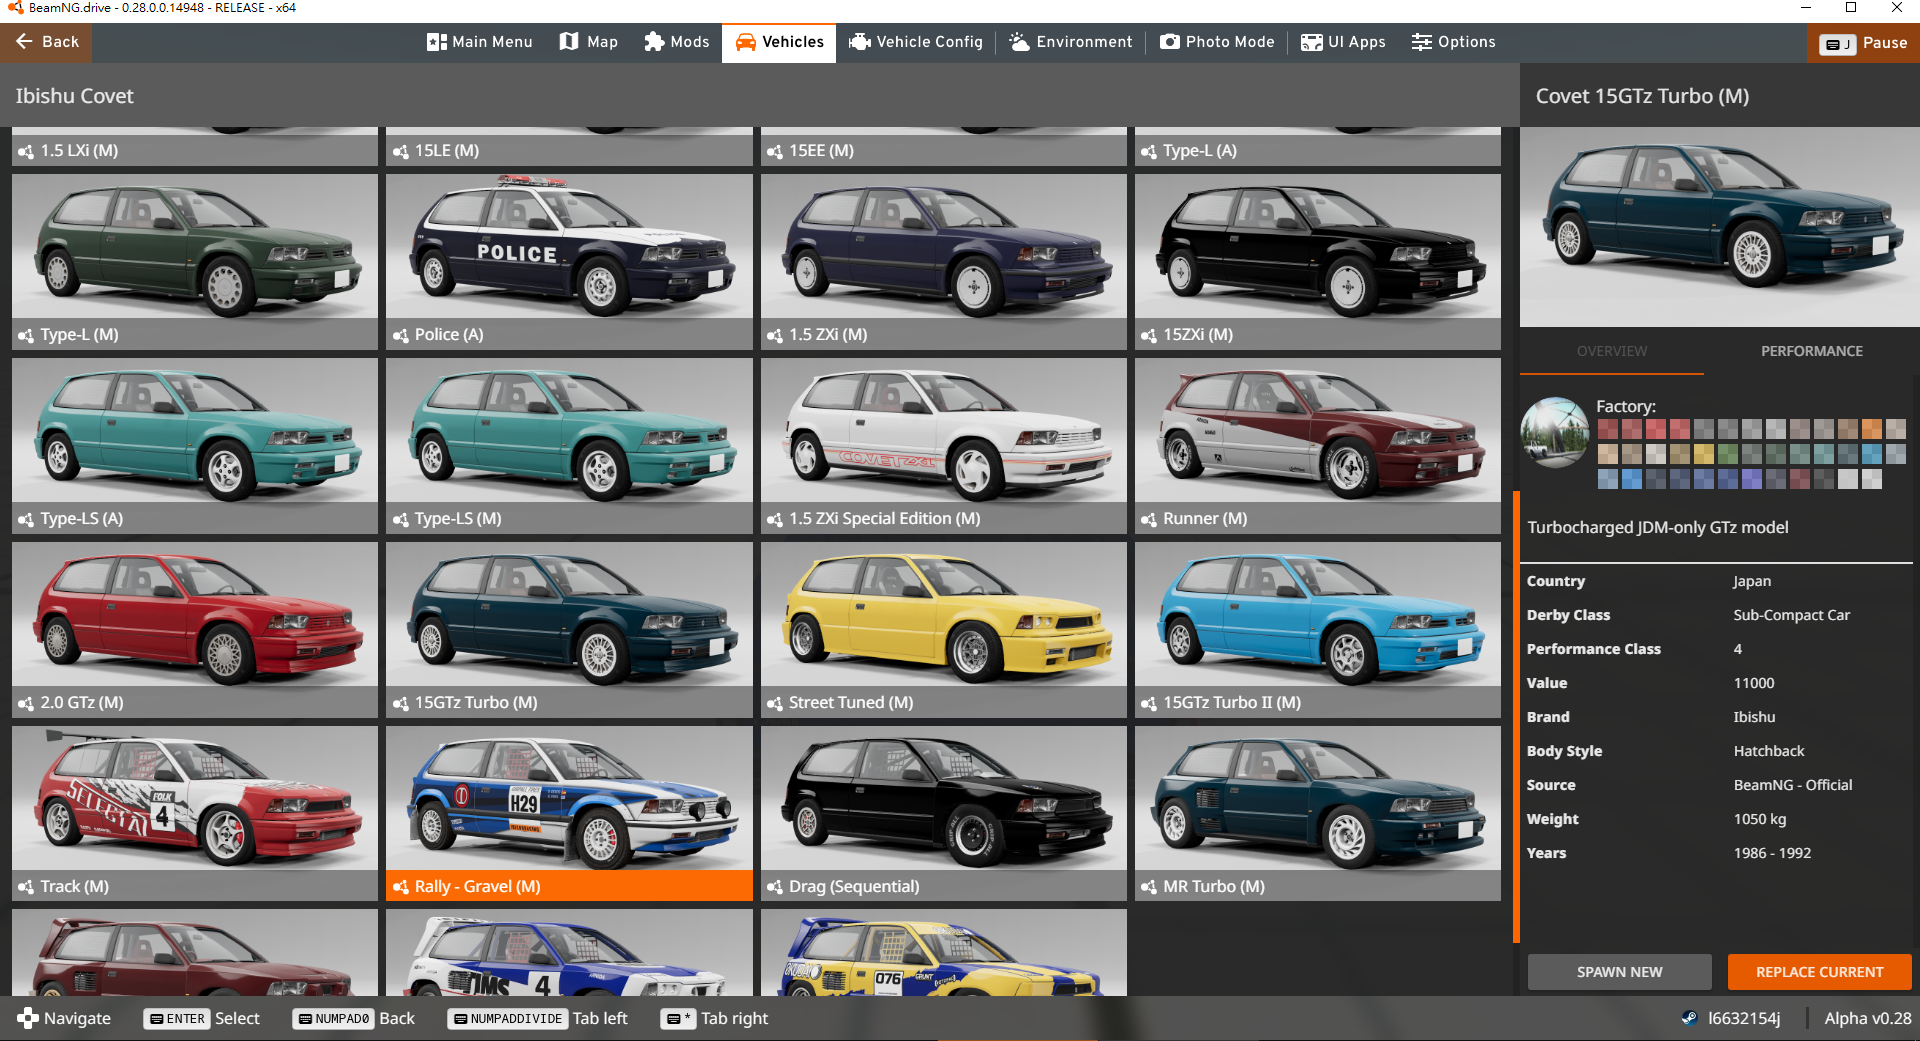The width and height of the screenshot is (1920, 1041).
Task: Go back using the Back arrow button
Action: pyautogui.click(x=46, y=42)
